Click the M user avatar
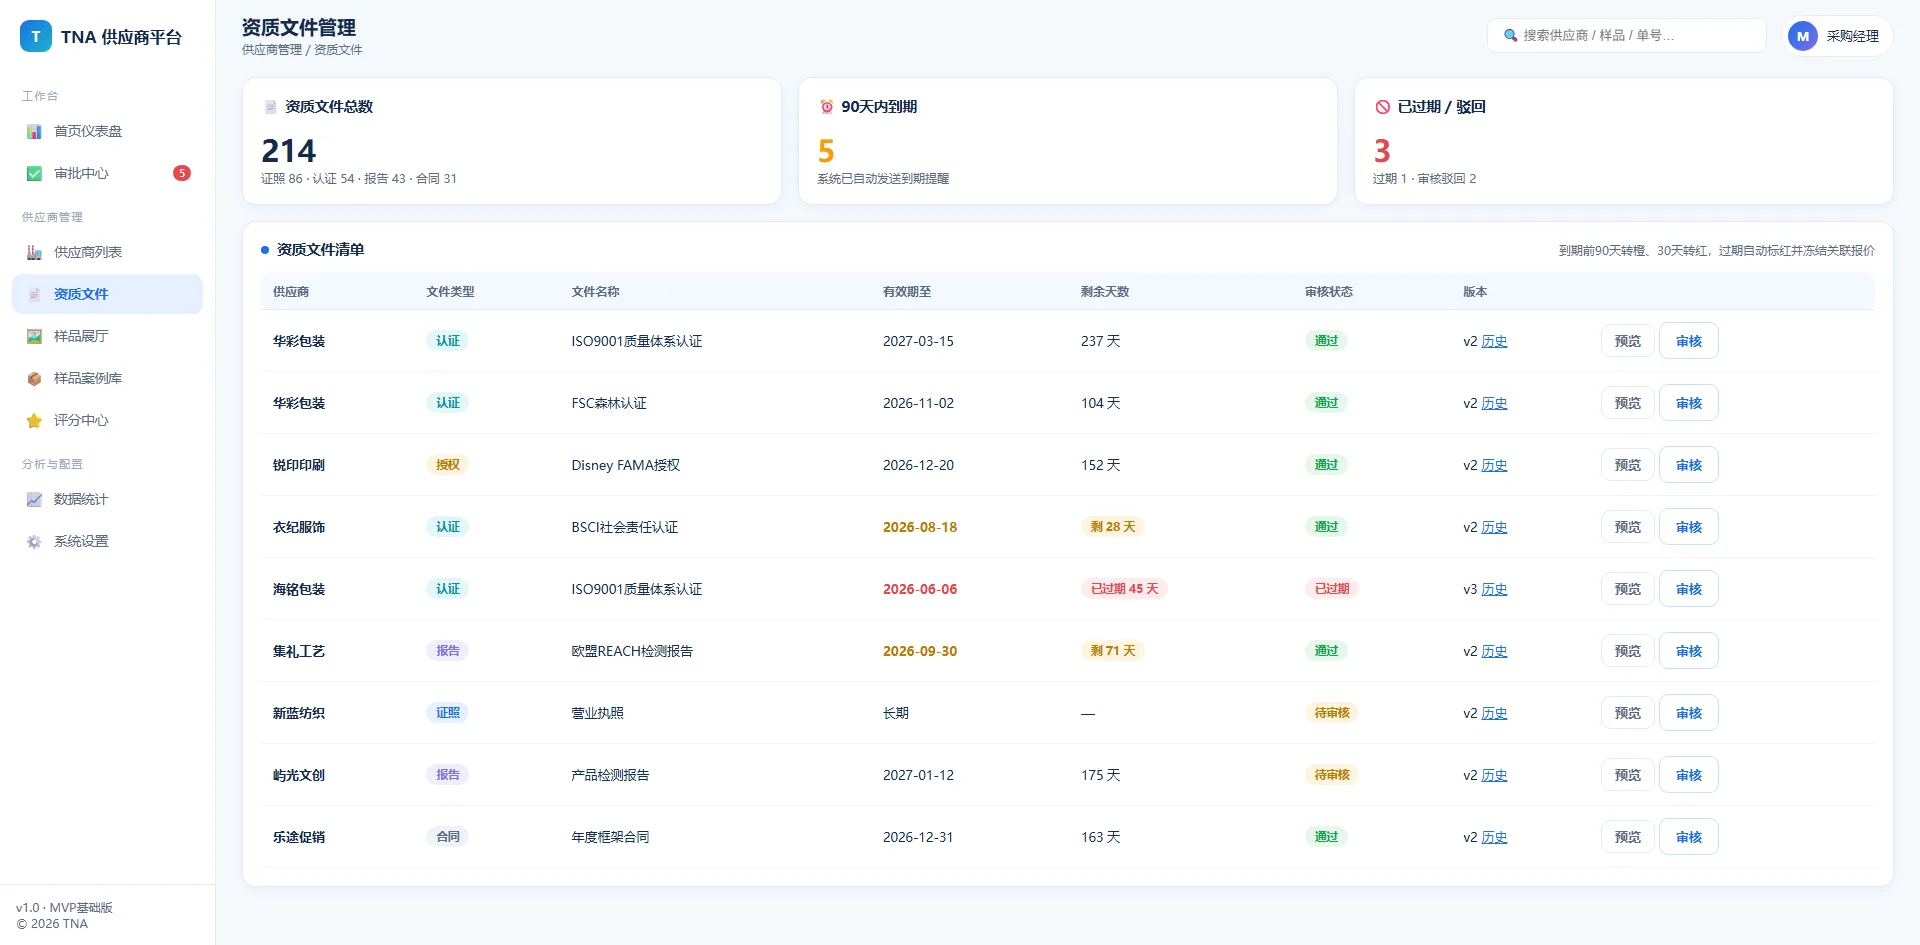 pyautogui.click(x=1803, y=36)
